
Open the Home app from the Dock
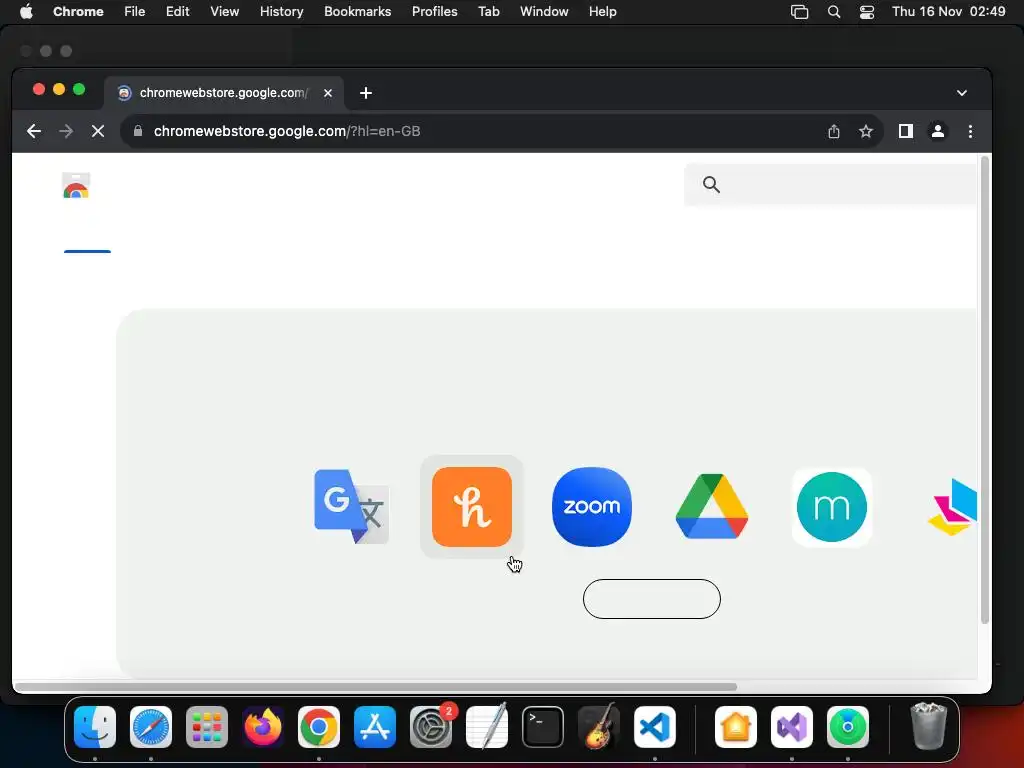coord(736,727)
